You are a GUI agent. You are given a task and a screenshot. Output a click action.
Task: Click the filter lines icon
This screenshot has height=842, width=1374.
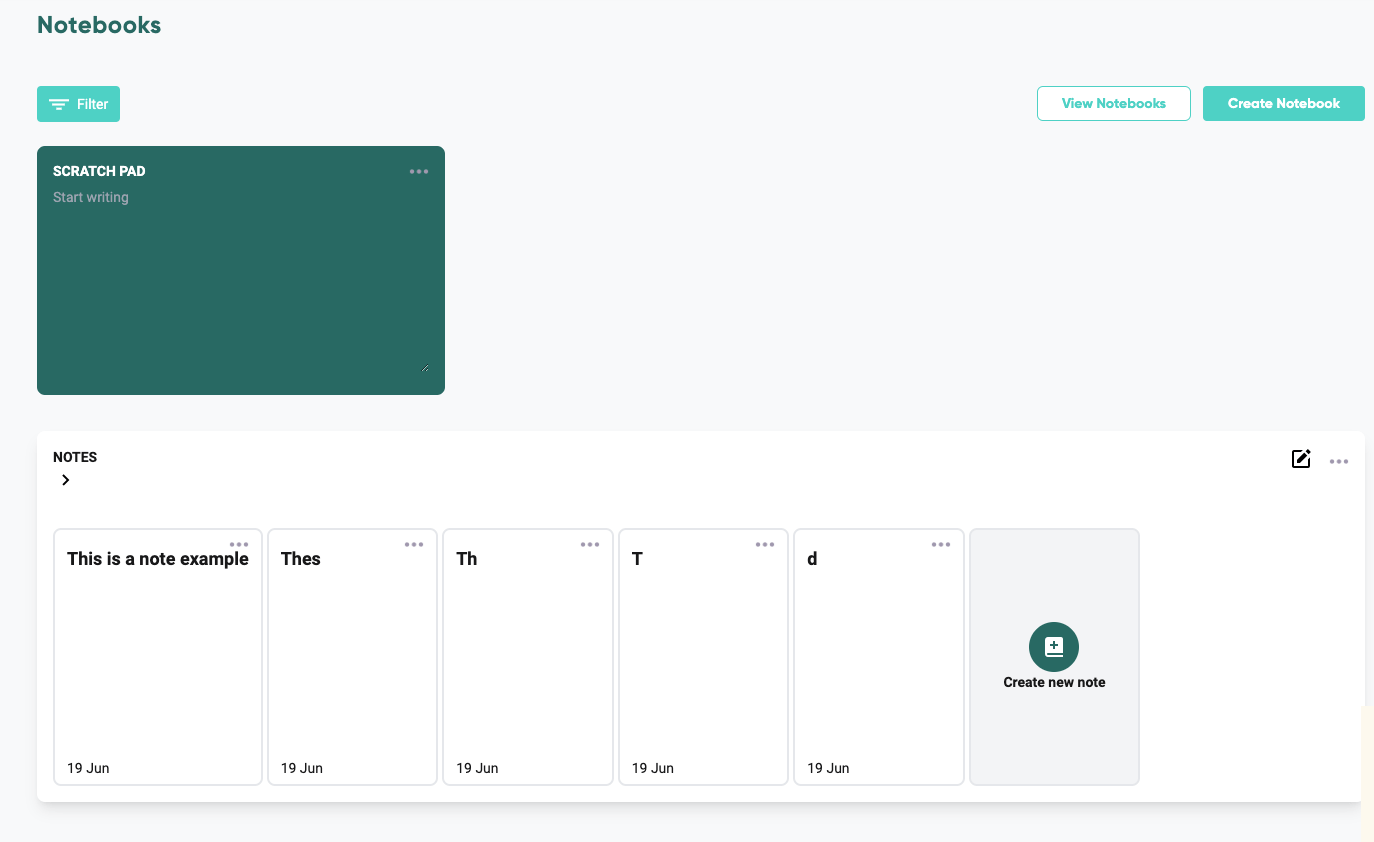click(x=59, y=104)
